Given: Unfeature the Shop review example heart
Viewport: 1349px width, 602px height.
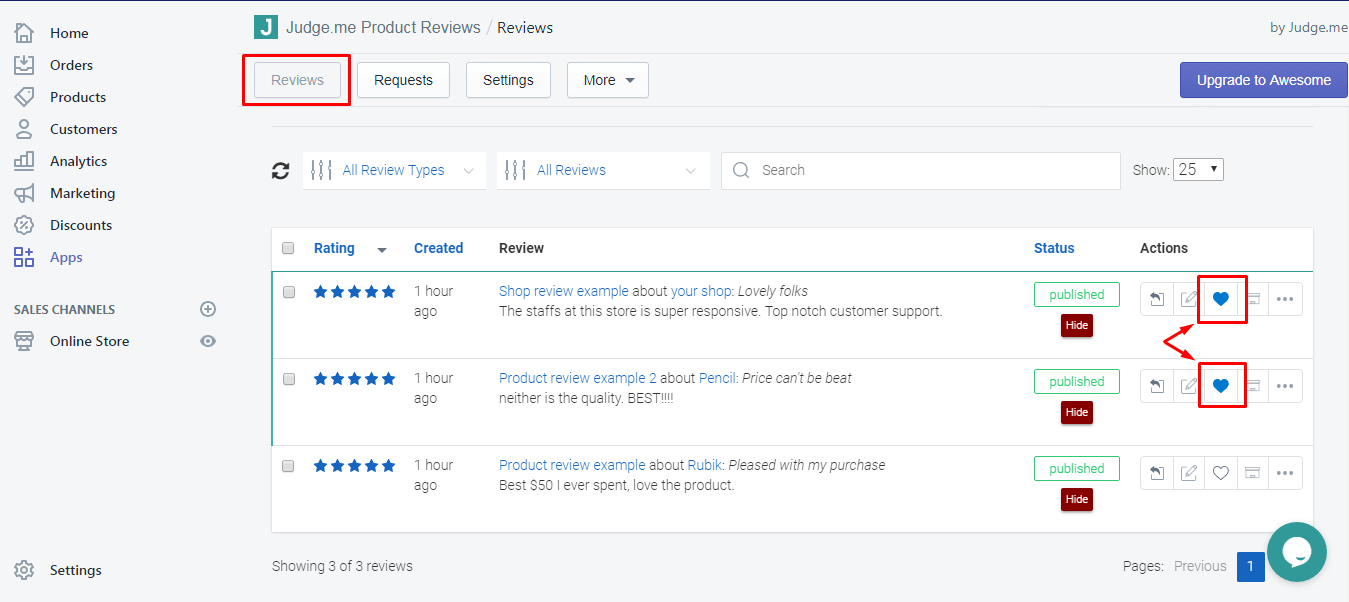Looking at the screenshot, I should click(1221, 298).
